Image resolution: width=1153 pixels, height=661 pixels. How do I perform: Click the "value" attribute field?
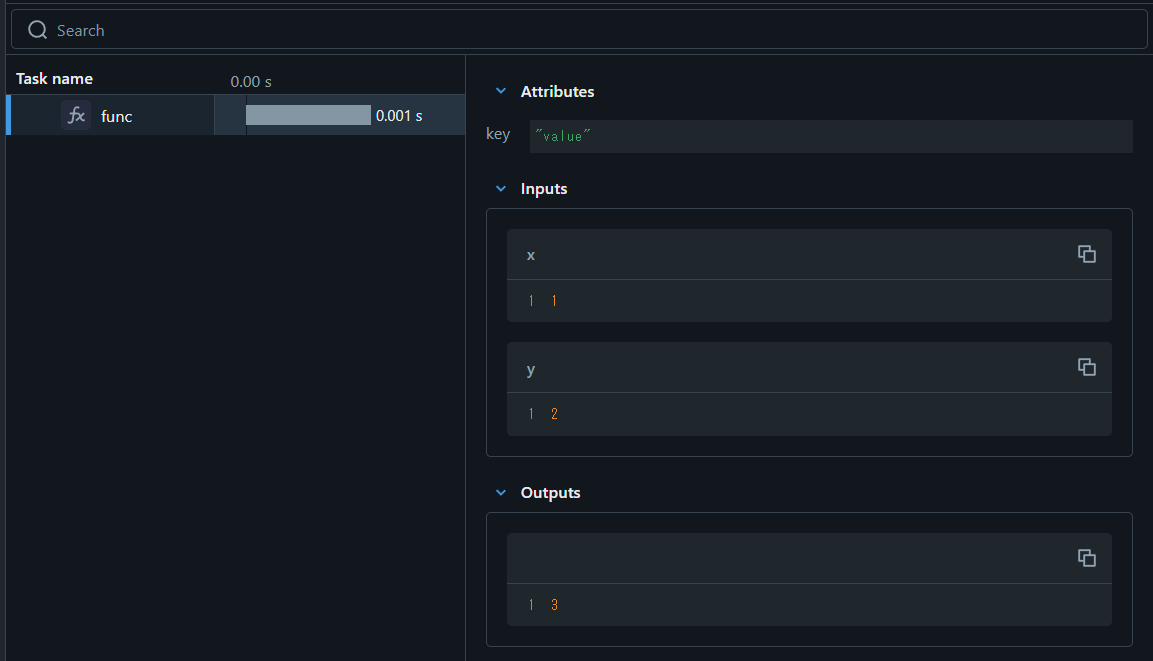(831, 136)
